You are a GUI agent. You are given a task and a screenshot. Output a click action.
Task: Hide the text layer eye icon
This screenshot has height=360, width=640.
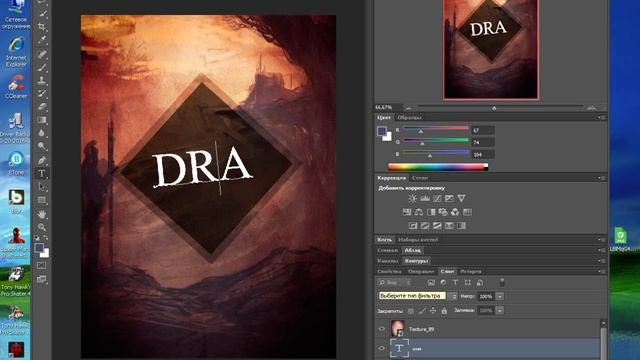point(382,349)
